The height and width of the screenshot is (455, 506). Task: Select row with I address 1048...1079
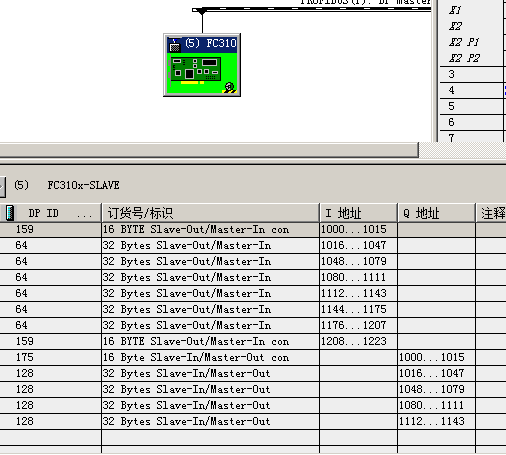[253, 261]
